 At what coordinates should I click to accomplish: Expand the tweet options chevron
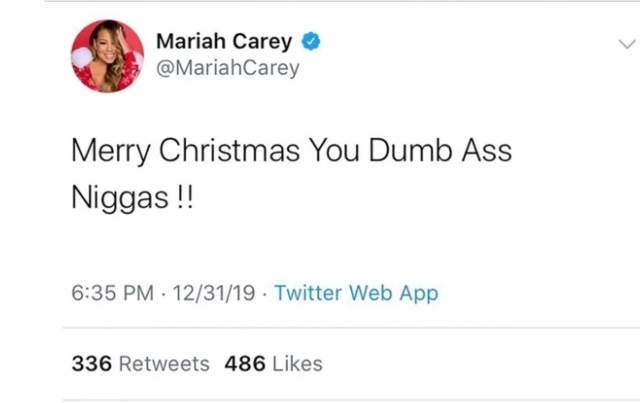coord(627,44)
